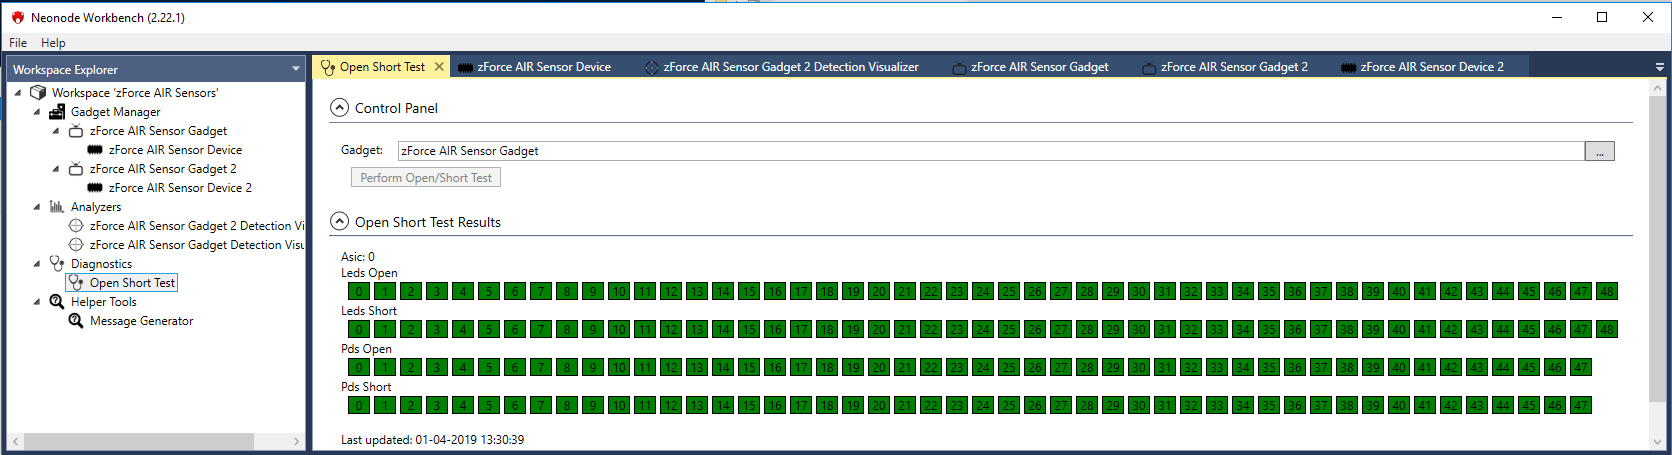Viewport: 1672px width, 455px height.
Task: Open the tab overflow dropdown list
Action: (x=1660, y=67)
